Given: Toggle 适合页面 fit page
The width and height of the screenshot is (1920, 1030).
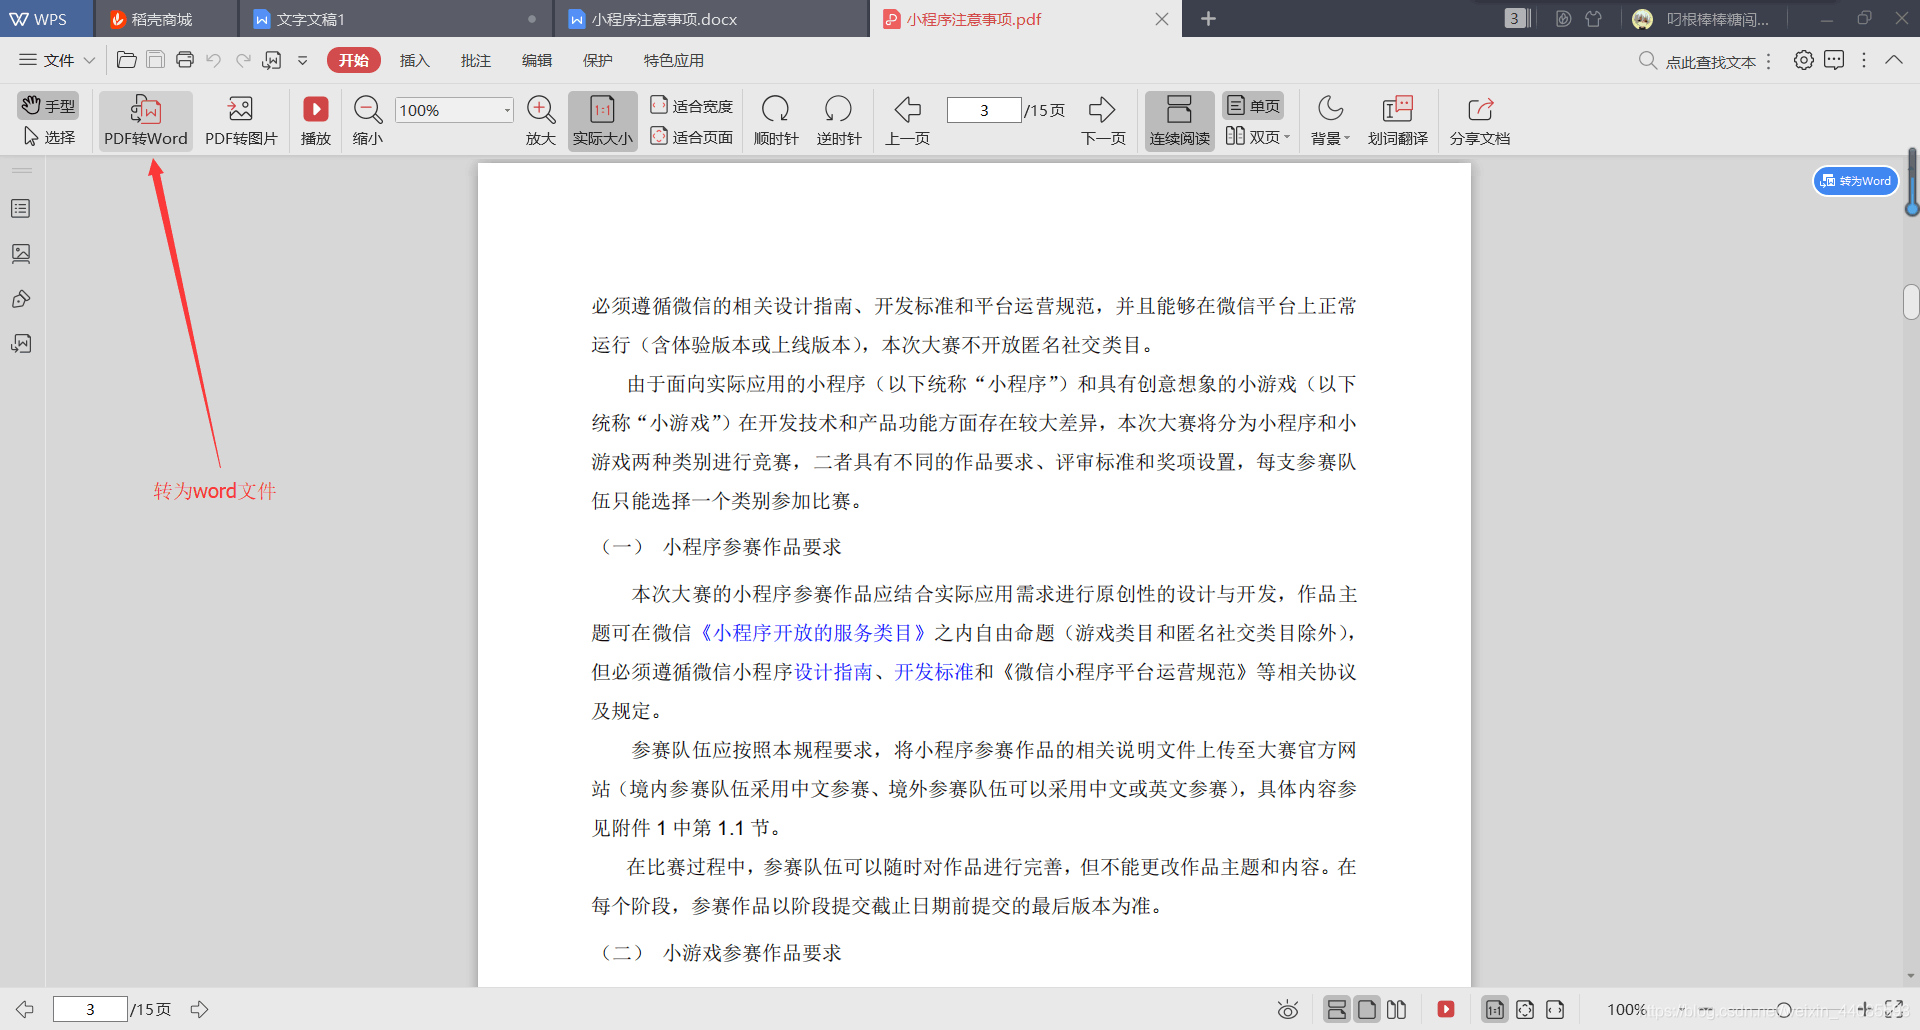Looking at the screenshot, I should click(691, 137).
